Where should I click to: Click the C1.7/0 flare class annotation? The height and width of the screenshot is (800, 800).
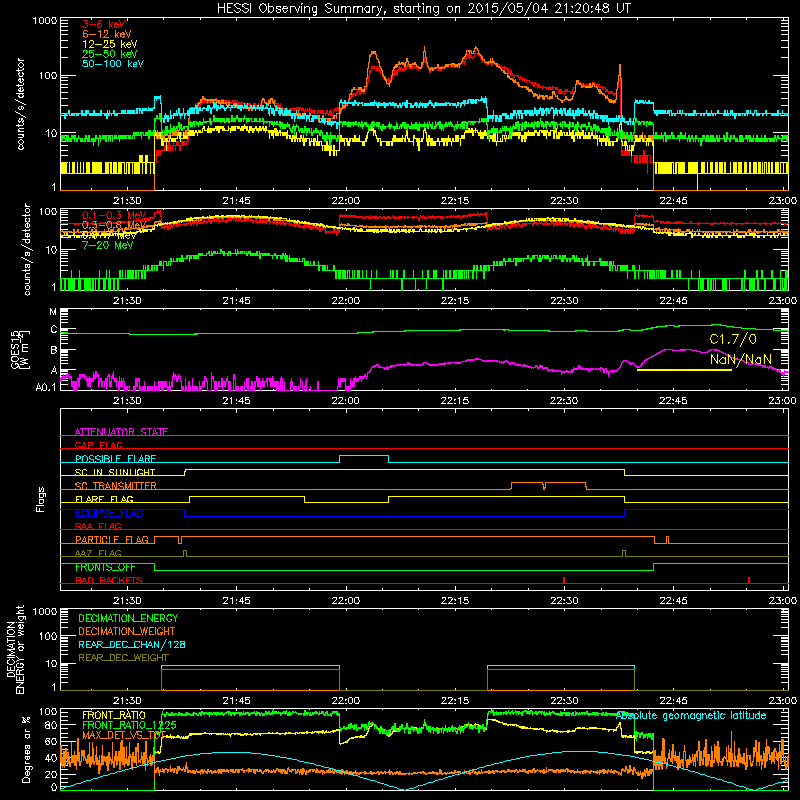pyautogui.click(x=733, y=339)
